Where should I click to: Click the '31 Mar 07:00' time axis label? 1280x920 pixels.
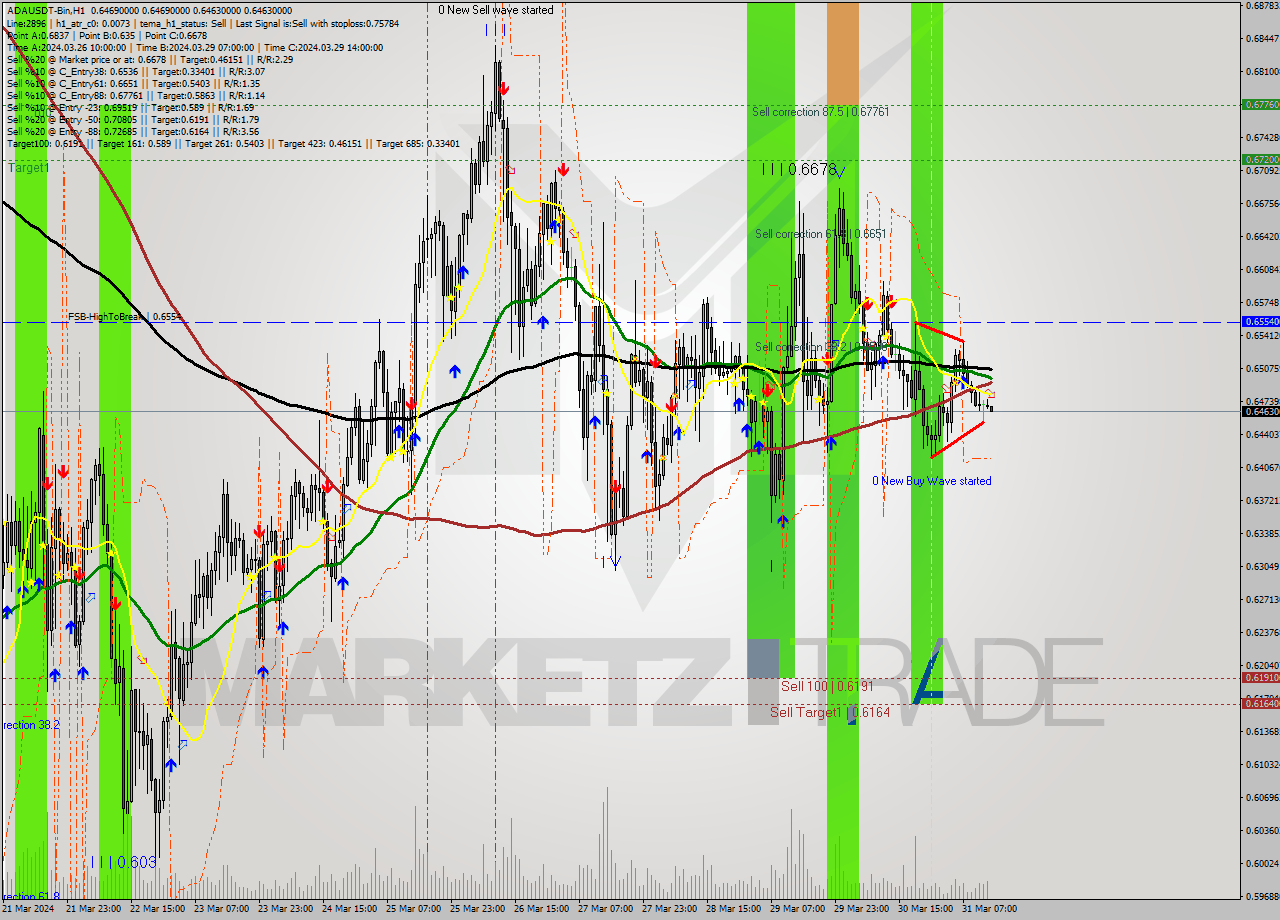click(990, 909)
